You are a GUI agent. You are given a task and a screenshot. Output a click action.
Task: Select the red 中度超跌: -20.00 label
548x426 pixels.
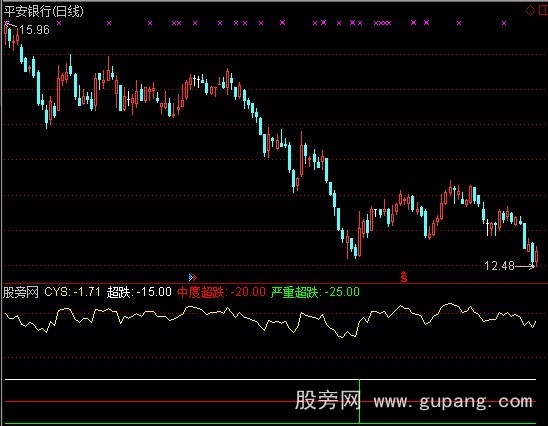[222, 292]
